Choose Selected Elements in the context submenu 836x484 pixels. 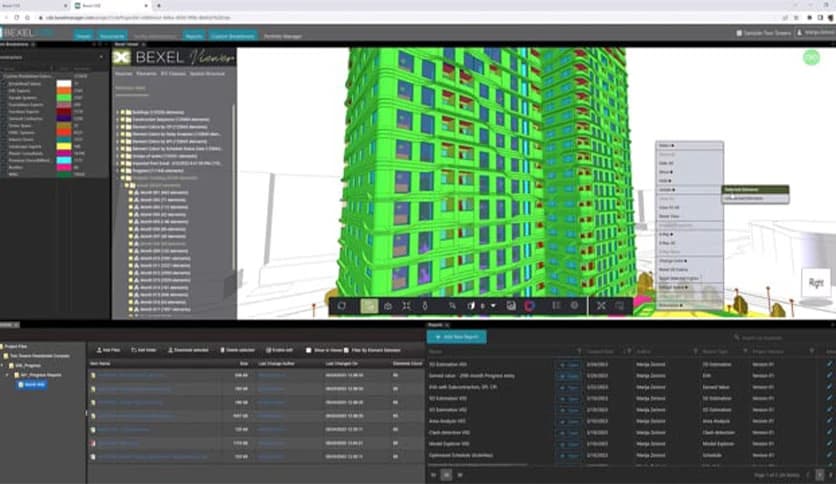(x=755, y=189)
